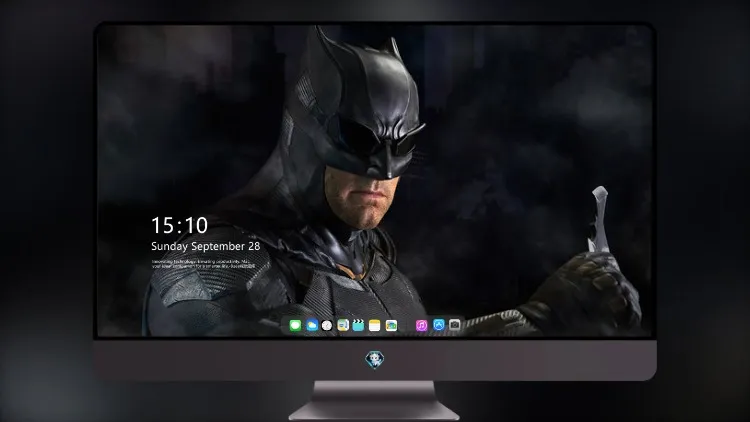Open the Weather app in dock
Screen dimensions: 750x422
point(312,326)
